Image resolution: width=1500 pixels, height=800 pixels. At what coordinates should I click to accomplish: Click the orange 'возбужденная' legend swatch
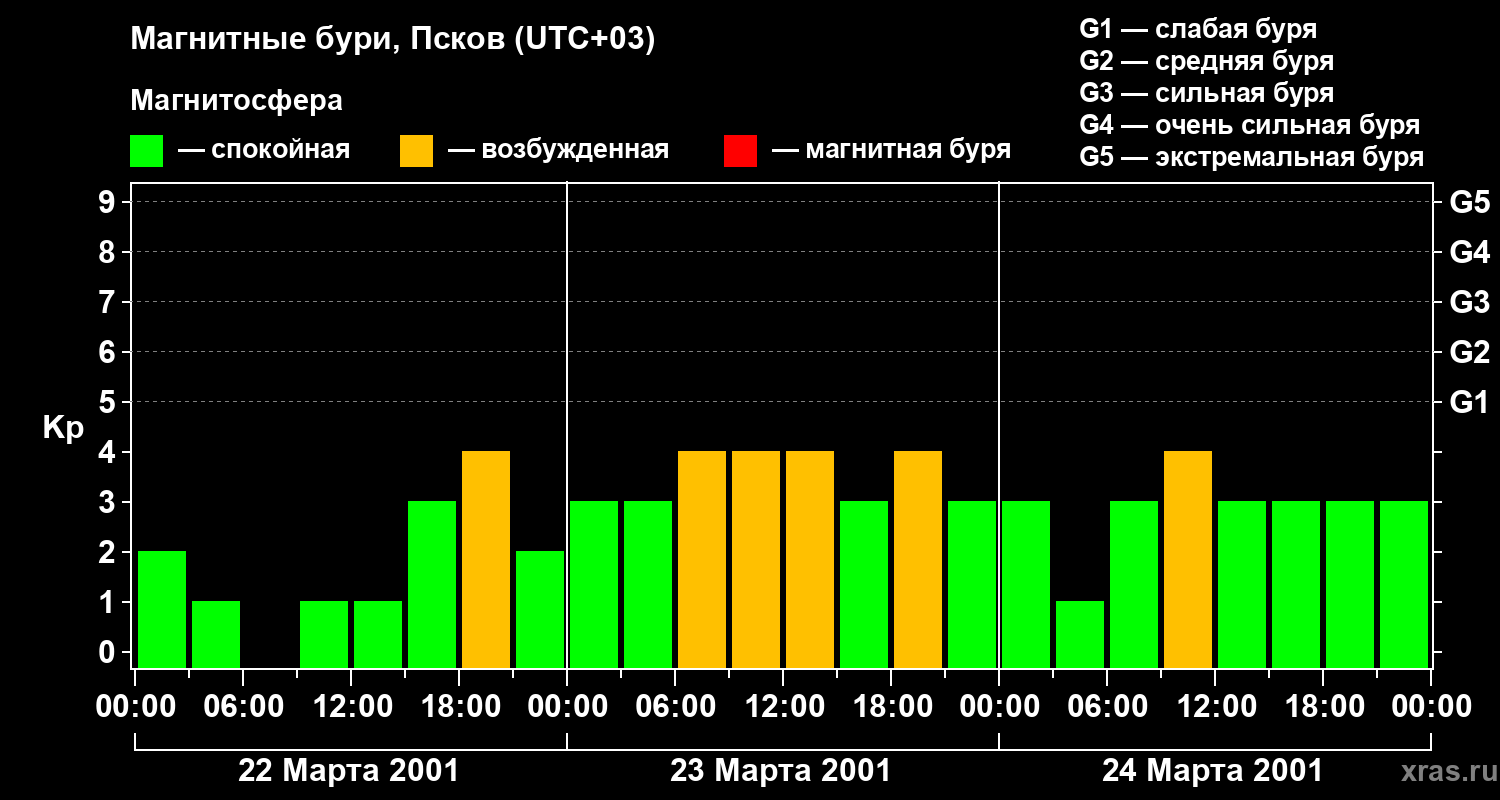tap(417, 151)
